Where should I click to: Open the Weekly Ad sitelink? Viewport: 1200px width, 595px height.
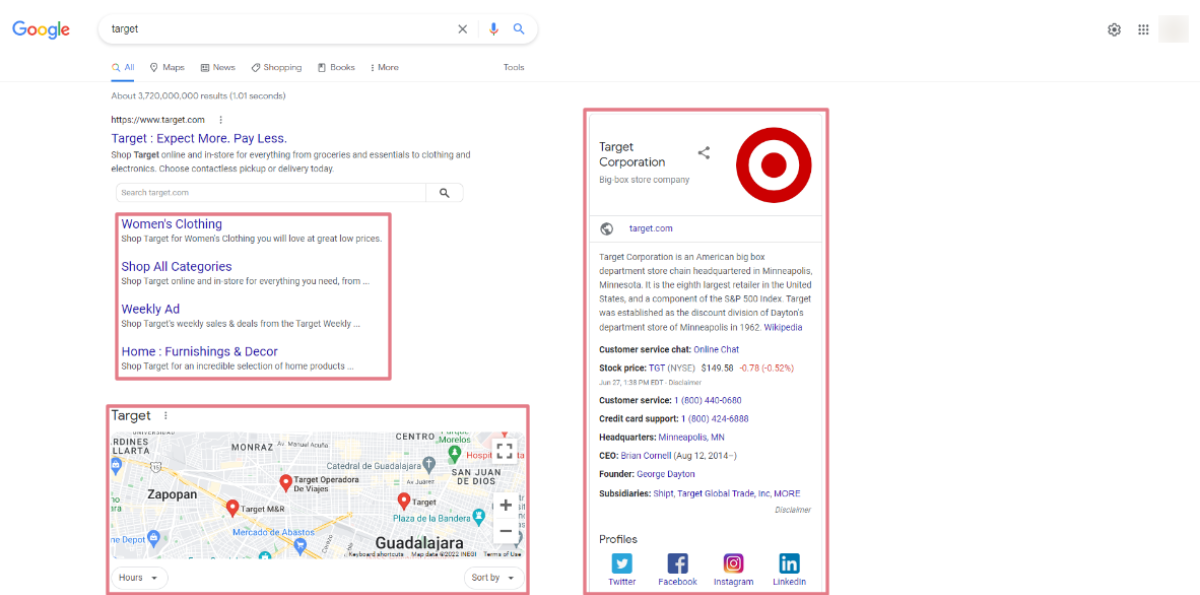pyautogui.click(x=150, y=309)
